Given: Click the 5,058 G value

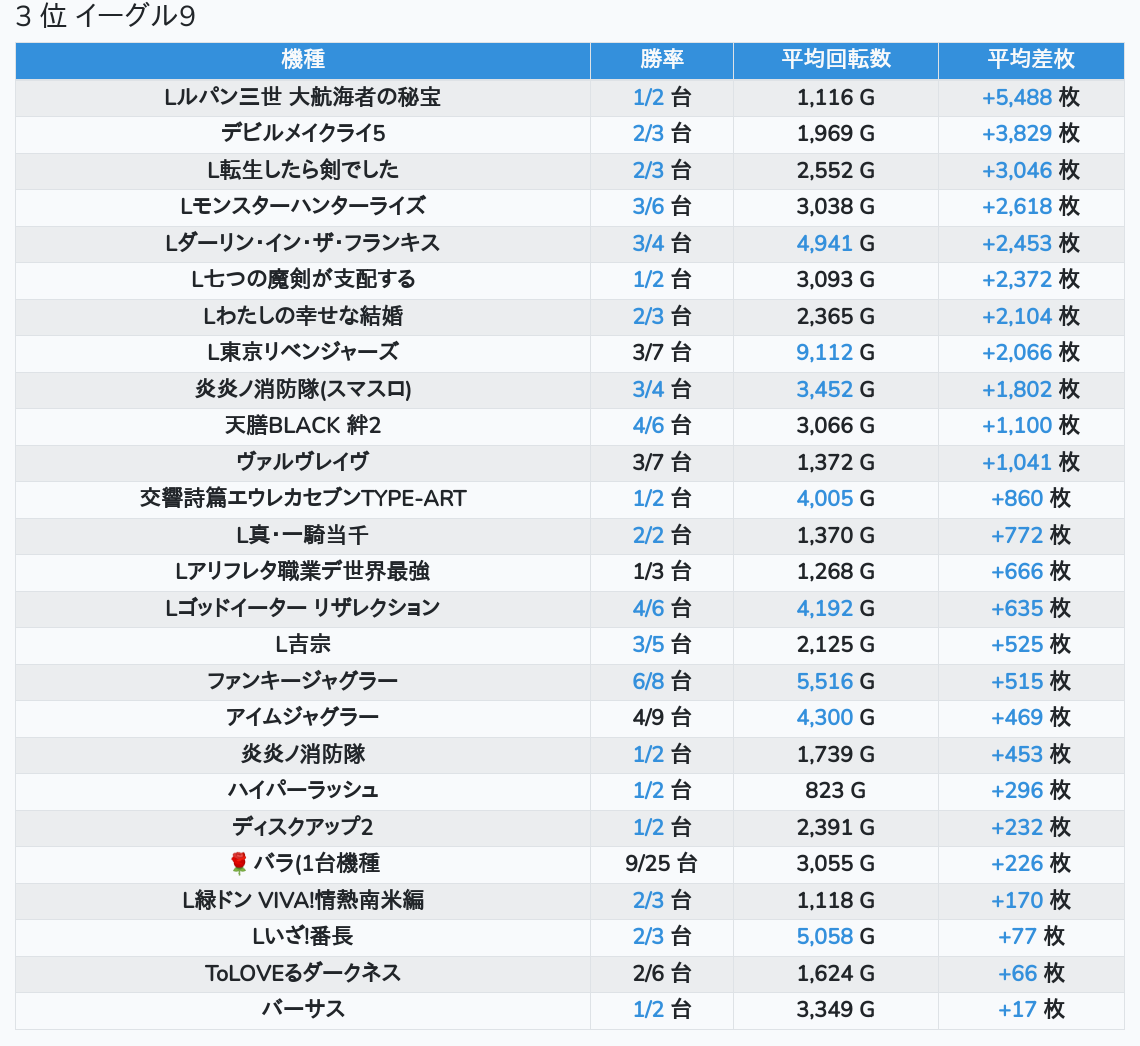Looking at the screenshot, I should [836, 936].
